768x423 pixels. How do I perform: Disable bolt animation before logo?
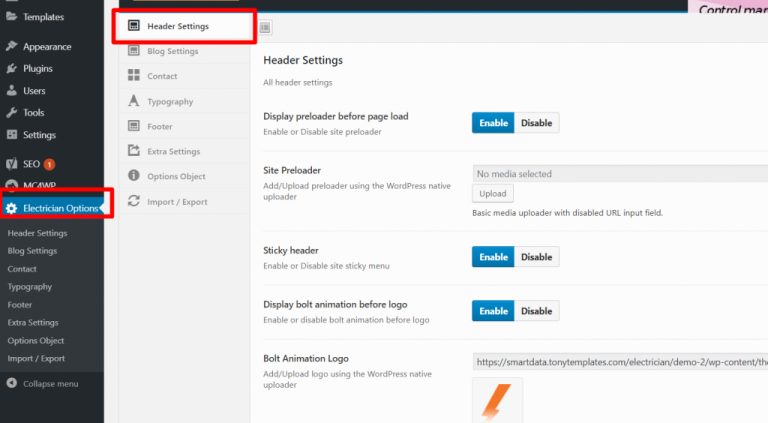(536, 311)
